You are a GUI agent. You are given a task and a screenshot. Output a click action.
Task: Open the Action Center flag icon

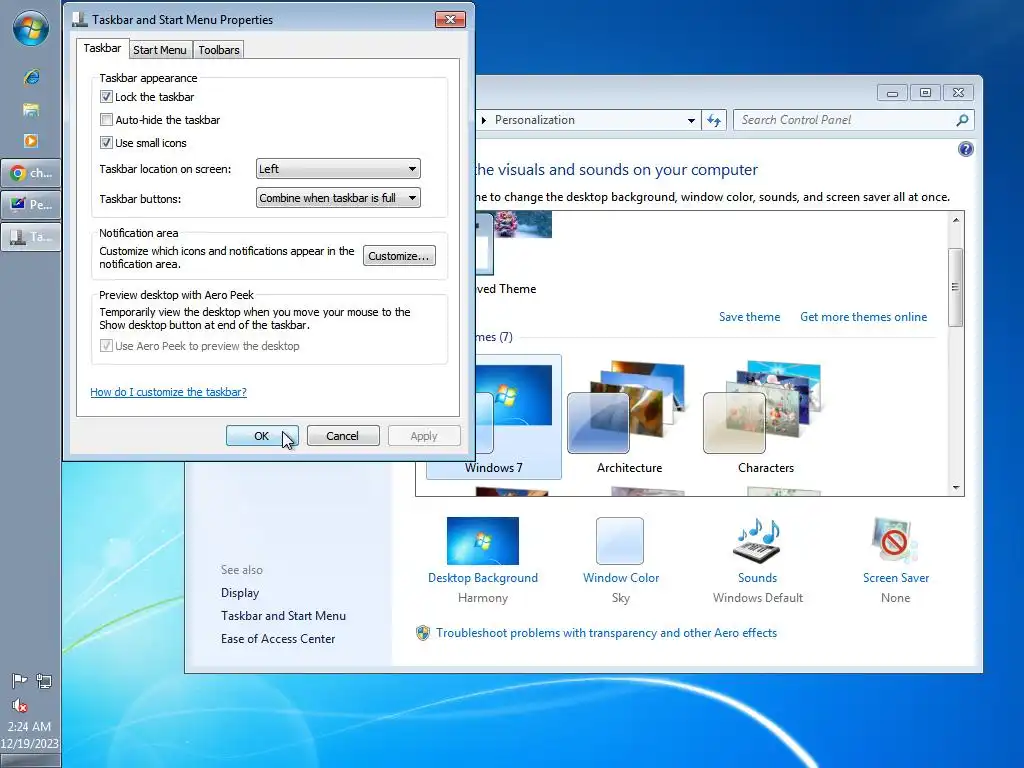19,681
